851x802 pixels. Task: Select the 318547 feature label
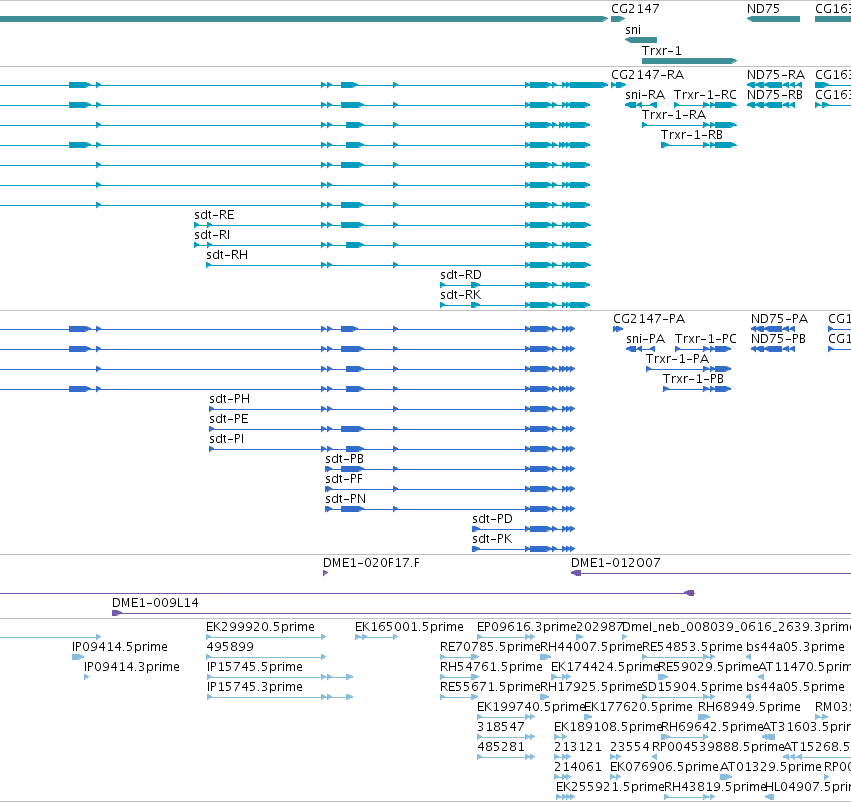point(501,728)
